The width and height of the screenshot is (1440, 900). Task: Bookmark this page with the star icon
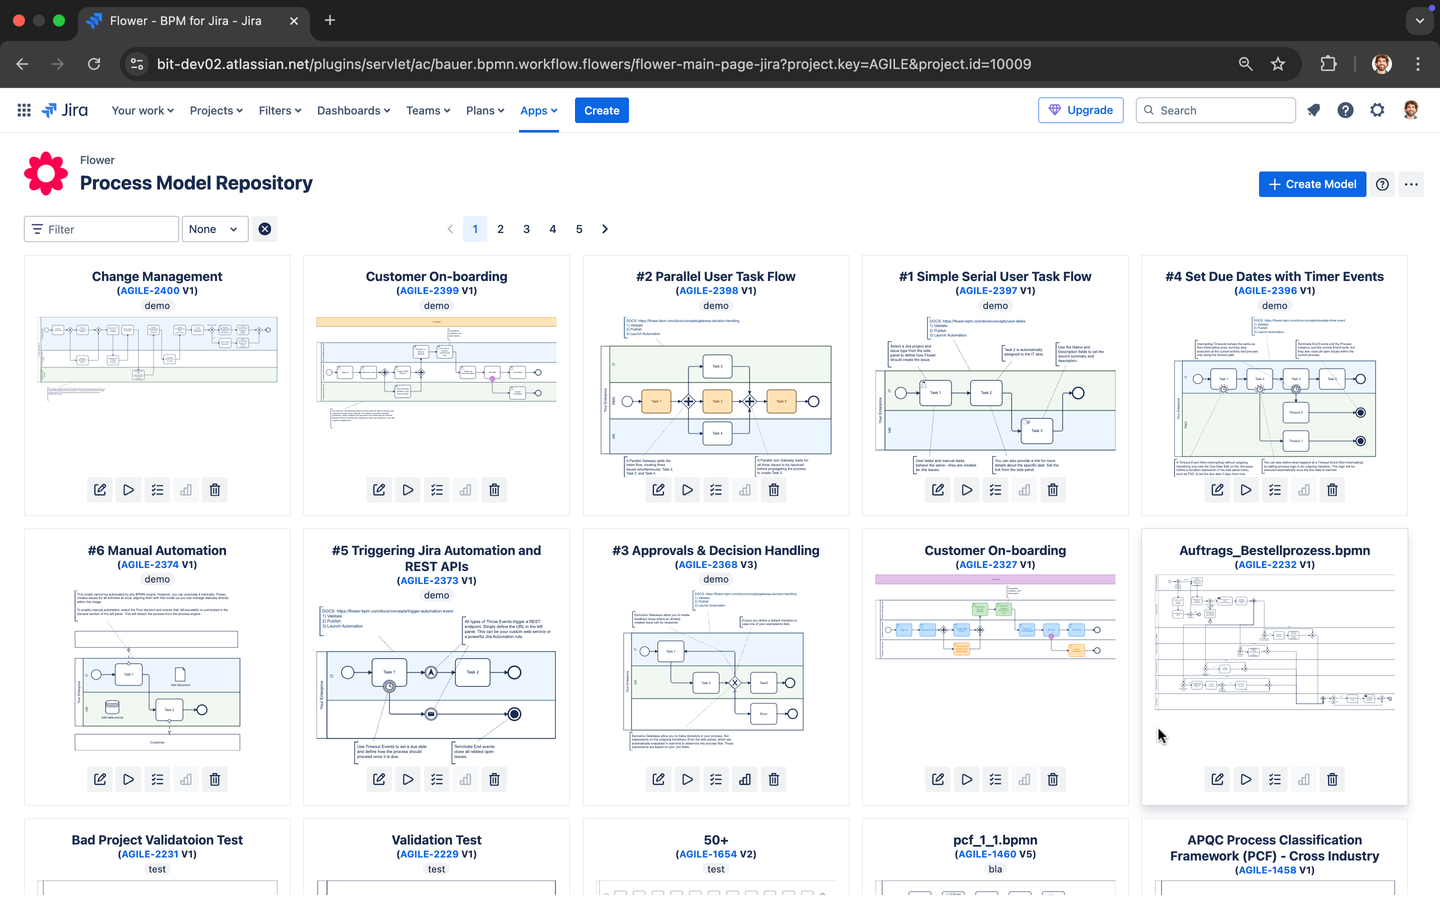tap(1278, 64)
